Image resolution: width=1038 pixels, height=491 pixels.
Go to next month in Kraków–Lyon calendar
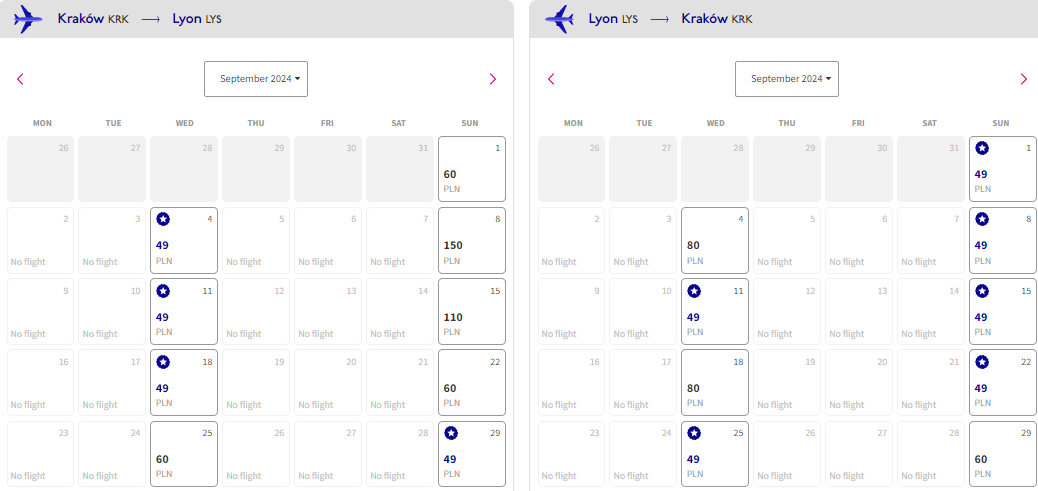click(493, 79)
